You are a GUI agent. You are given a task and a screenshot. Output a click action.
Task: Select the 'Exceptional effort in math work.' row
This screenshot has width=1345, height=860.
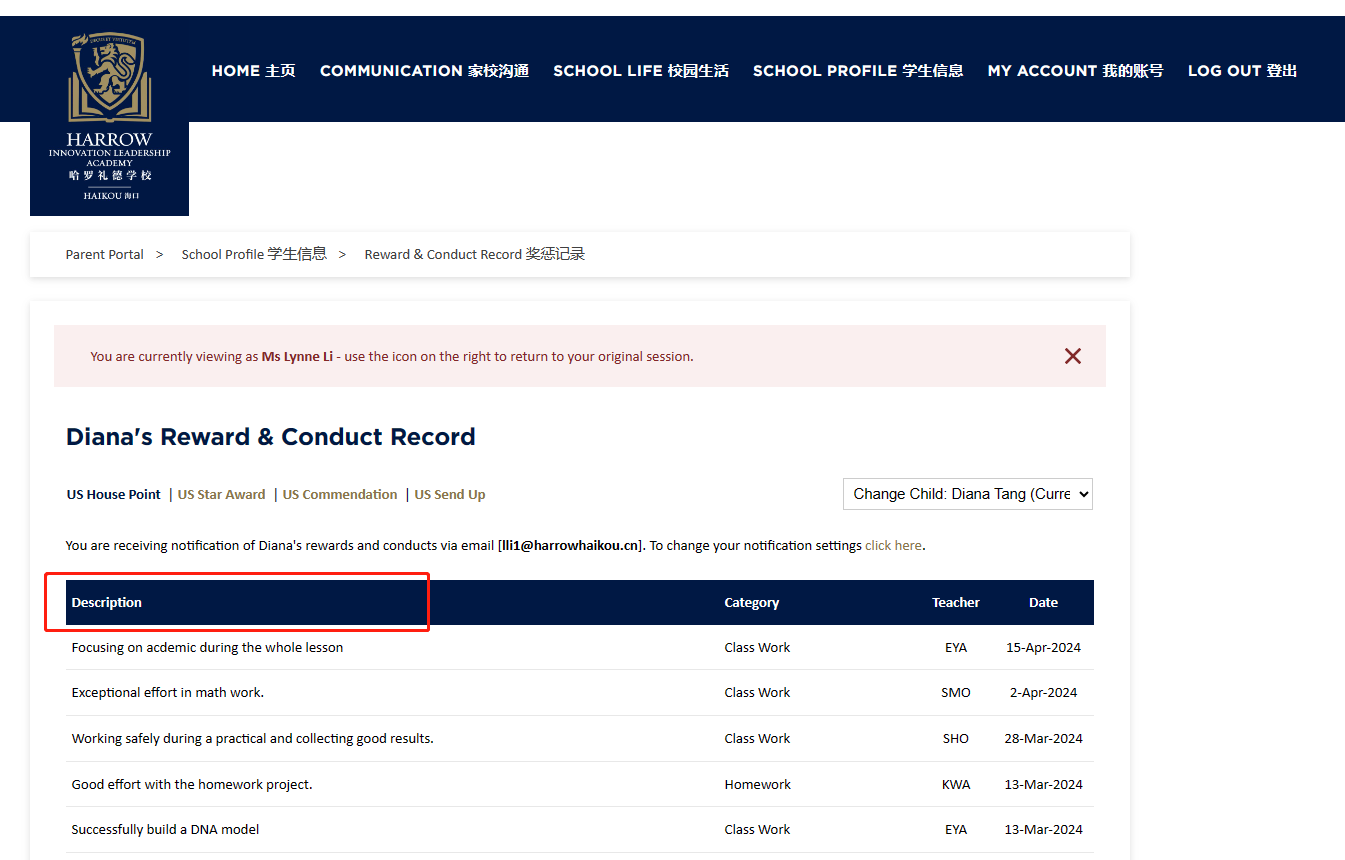168,693
